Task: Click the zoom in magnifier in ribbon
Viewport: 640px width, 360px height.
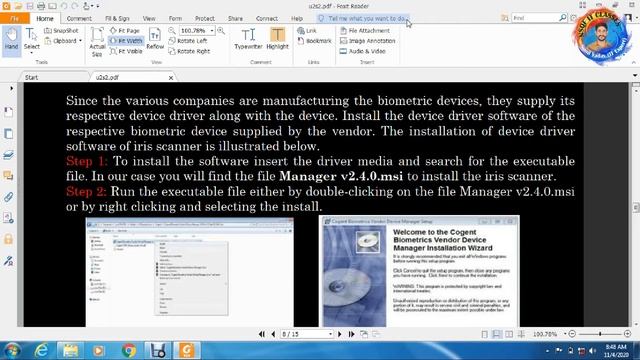Action: coord(221,31)
